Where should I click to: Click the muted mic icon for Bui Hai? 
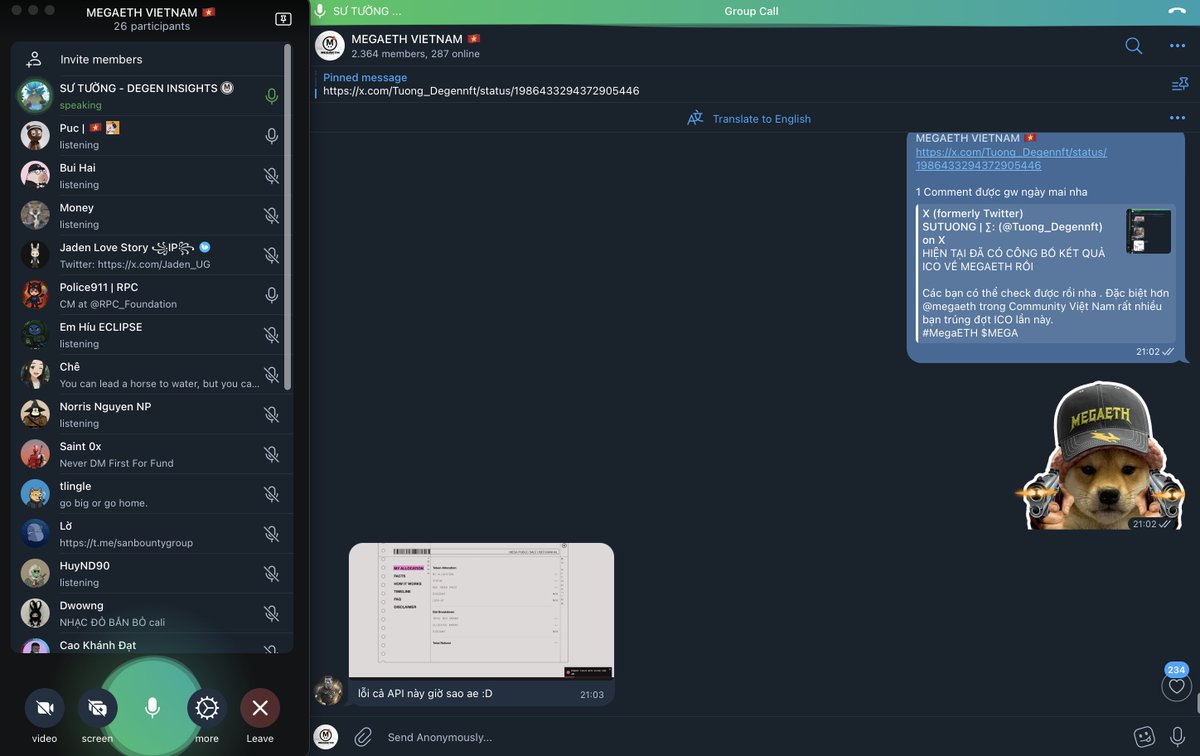pyautogui.click(x=271, y=176)
